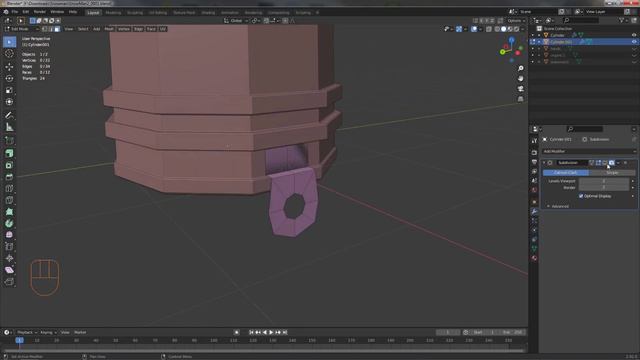Screen dimensions: 640x360
Task: Select the Transform tool
Action: tap(9, 102)
